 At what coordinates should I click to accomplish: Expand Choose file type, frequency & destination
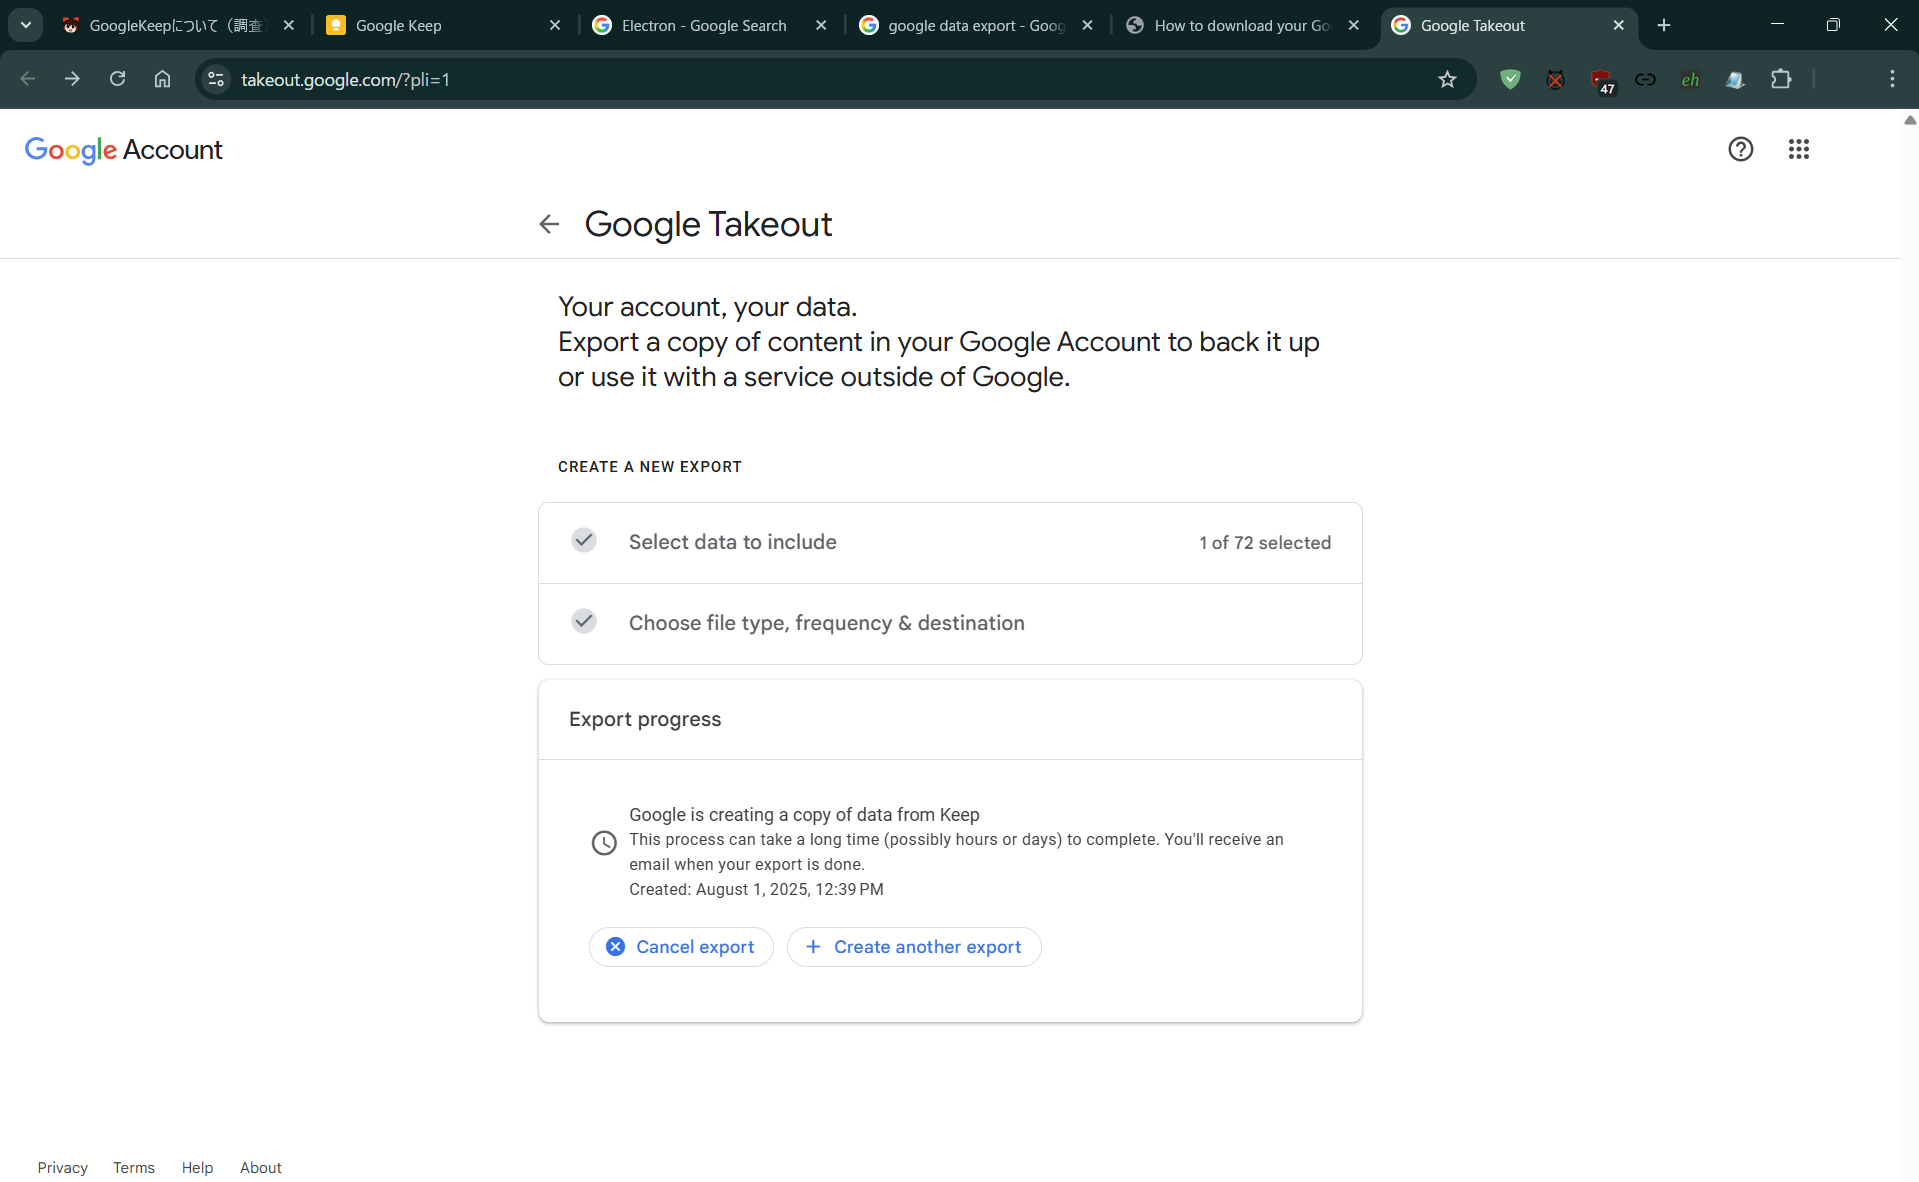tap(950, 623)
